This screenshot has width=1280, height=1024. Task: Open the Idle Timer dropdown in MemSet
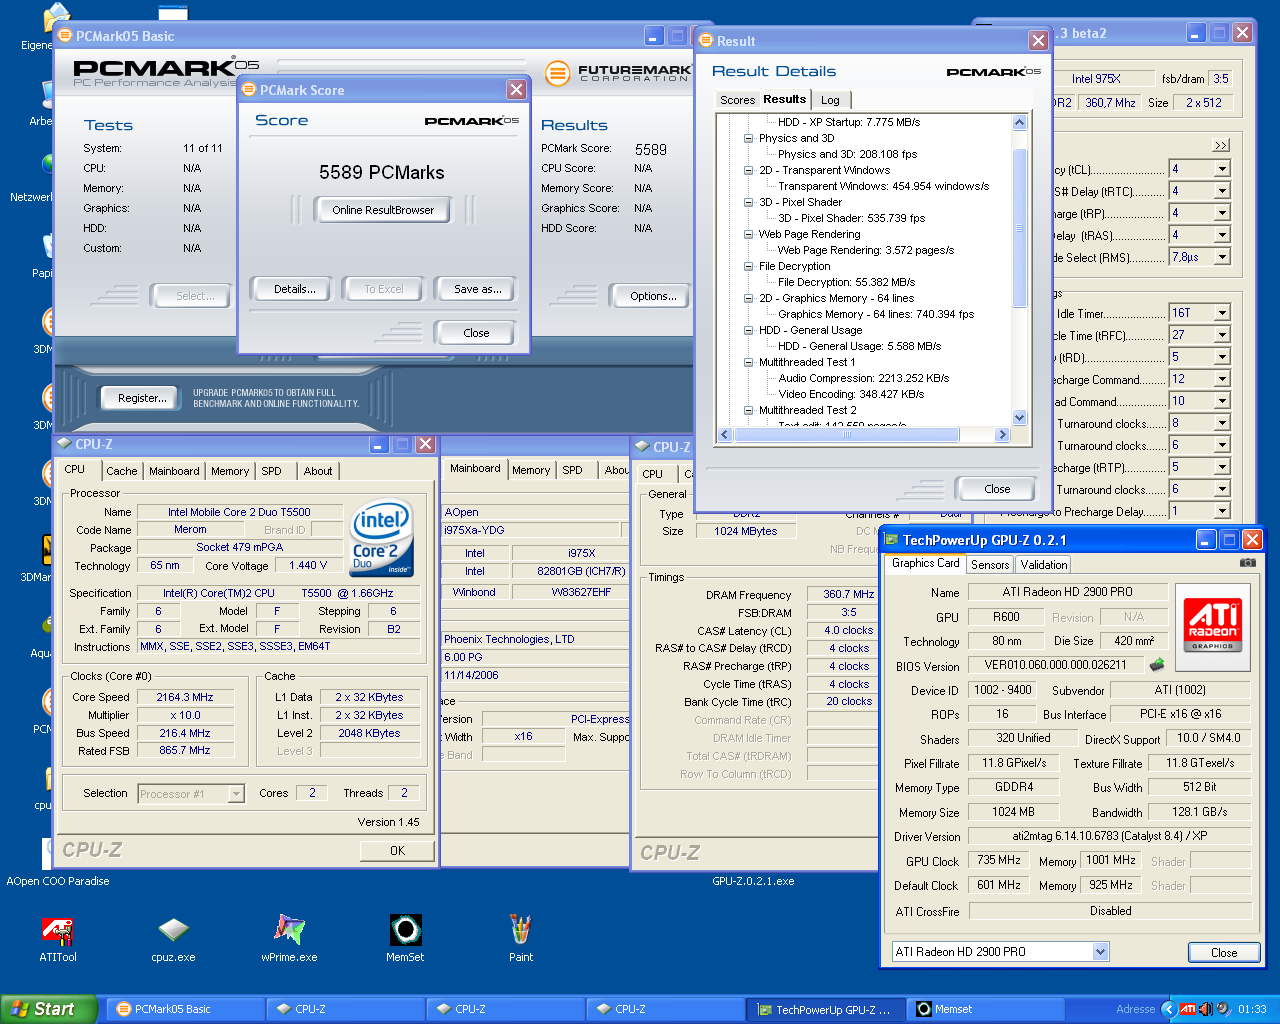pos(1222,313)
